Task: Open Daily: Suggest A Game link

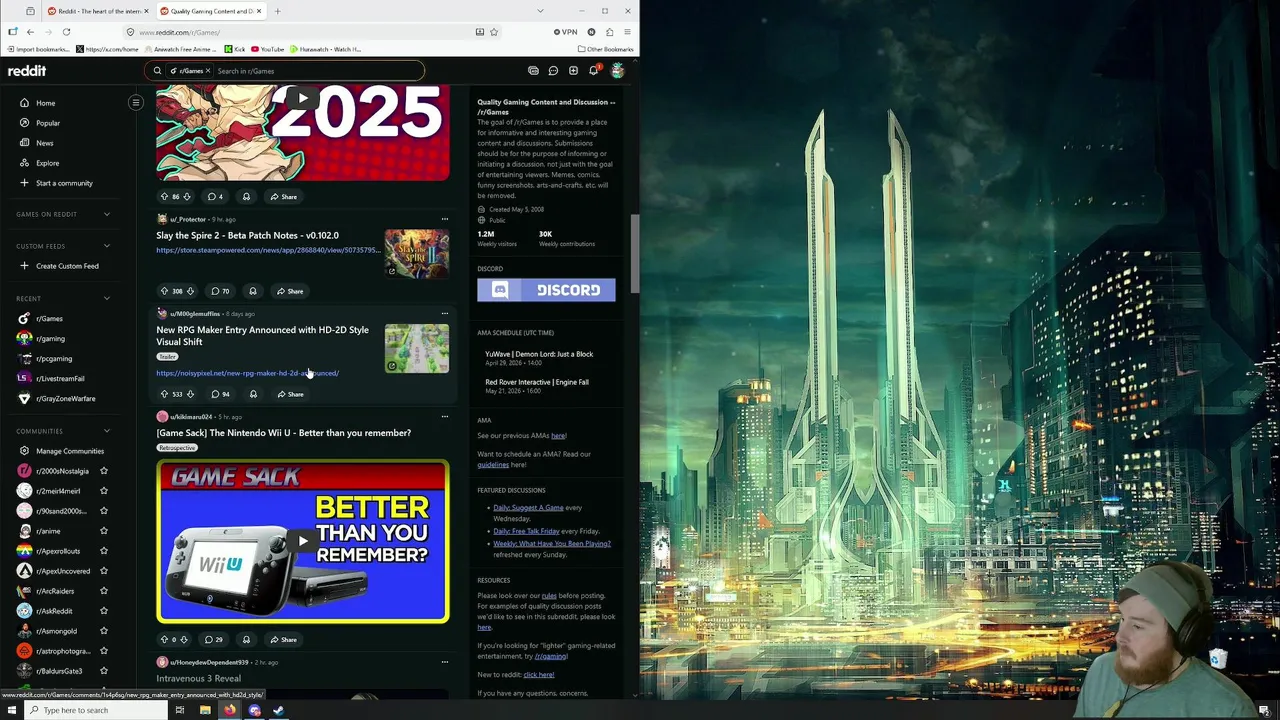Action: [x=528, y=508]
